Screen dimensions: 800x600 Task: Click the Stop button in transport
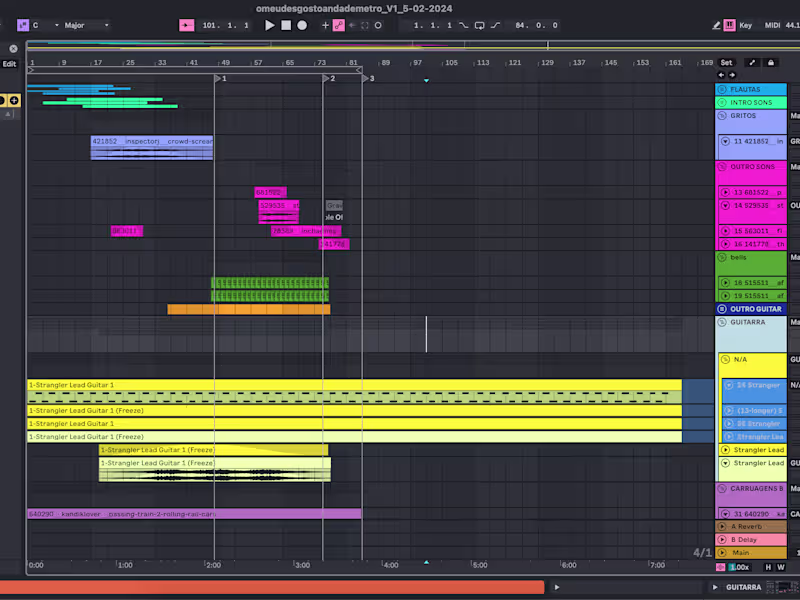click(x=286, y=25)
